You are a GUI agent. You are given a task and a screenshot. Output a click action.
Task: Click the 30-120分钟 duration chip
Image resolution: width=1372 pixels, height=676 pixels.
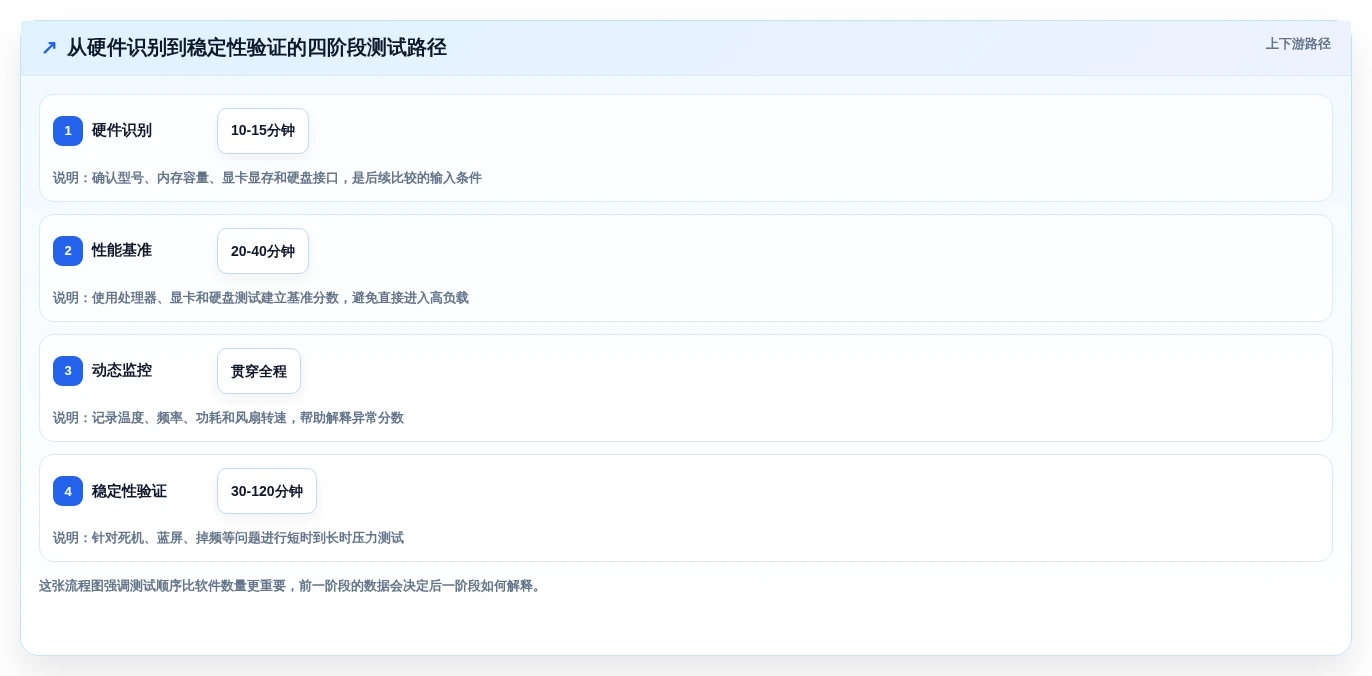tap(267, 491)
